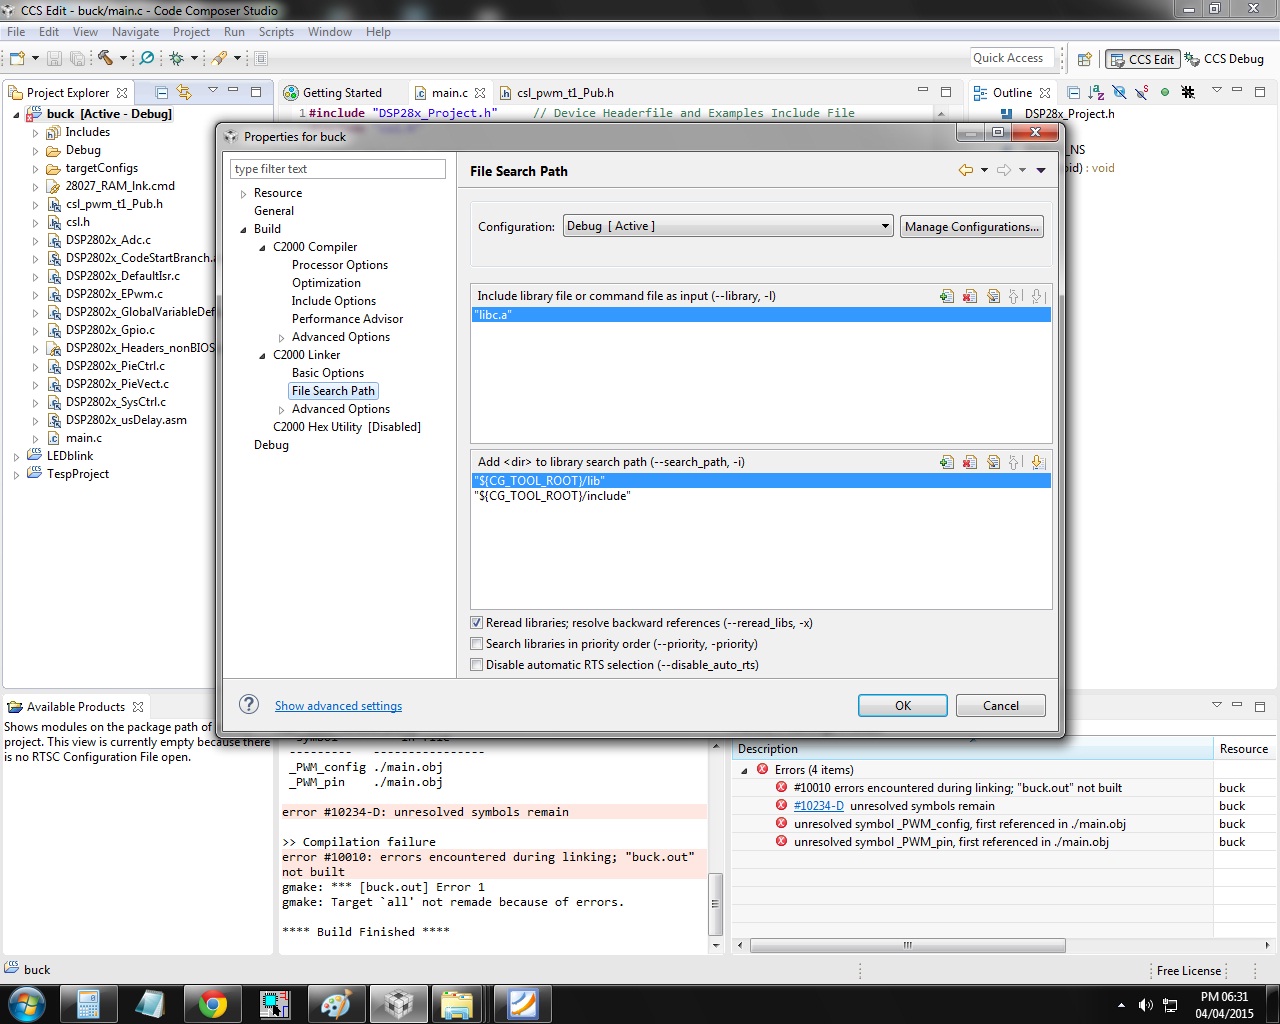
Task: Hide fields in the Outline view
Action: click(x=1119, y=92)
